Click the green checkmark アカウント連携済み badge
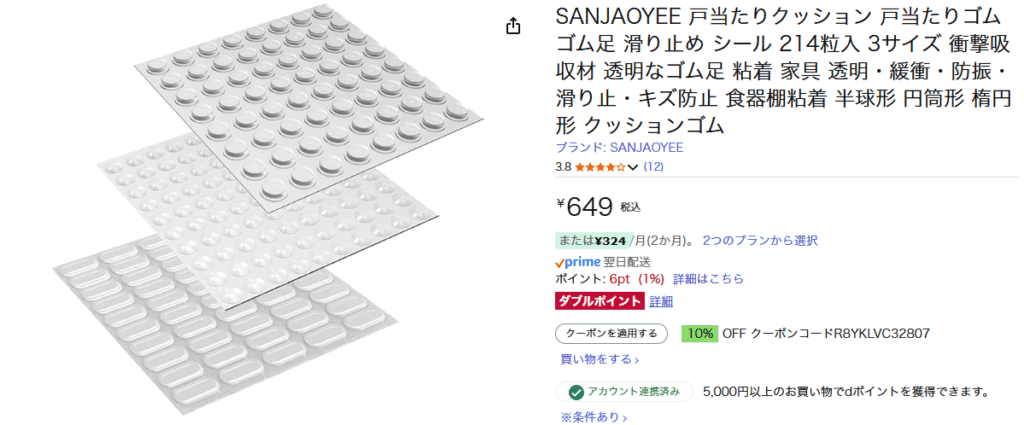The height and width of the screenshot is (425, 1024). (x=622, y=392)
